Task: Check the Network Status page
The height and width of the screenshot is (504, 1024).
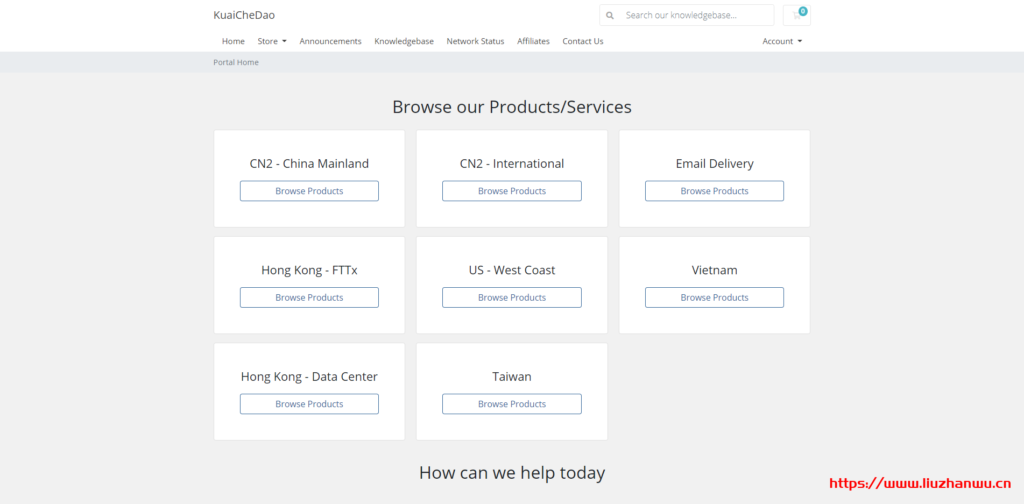Action: point(475,41)
